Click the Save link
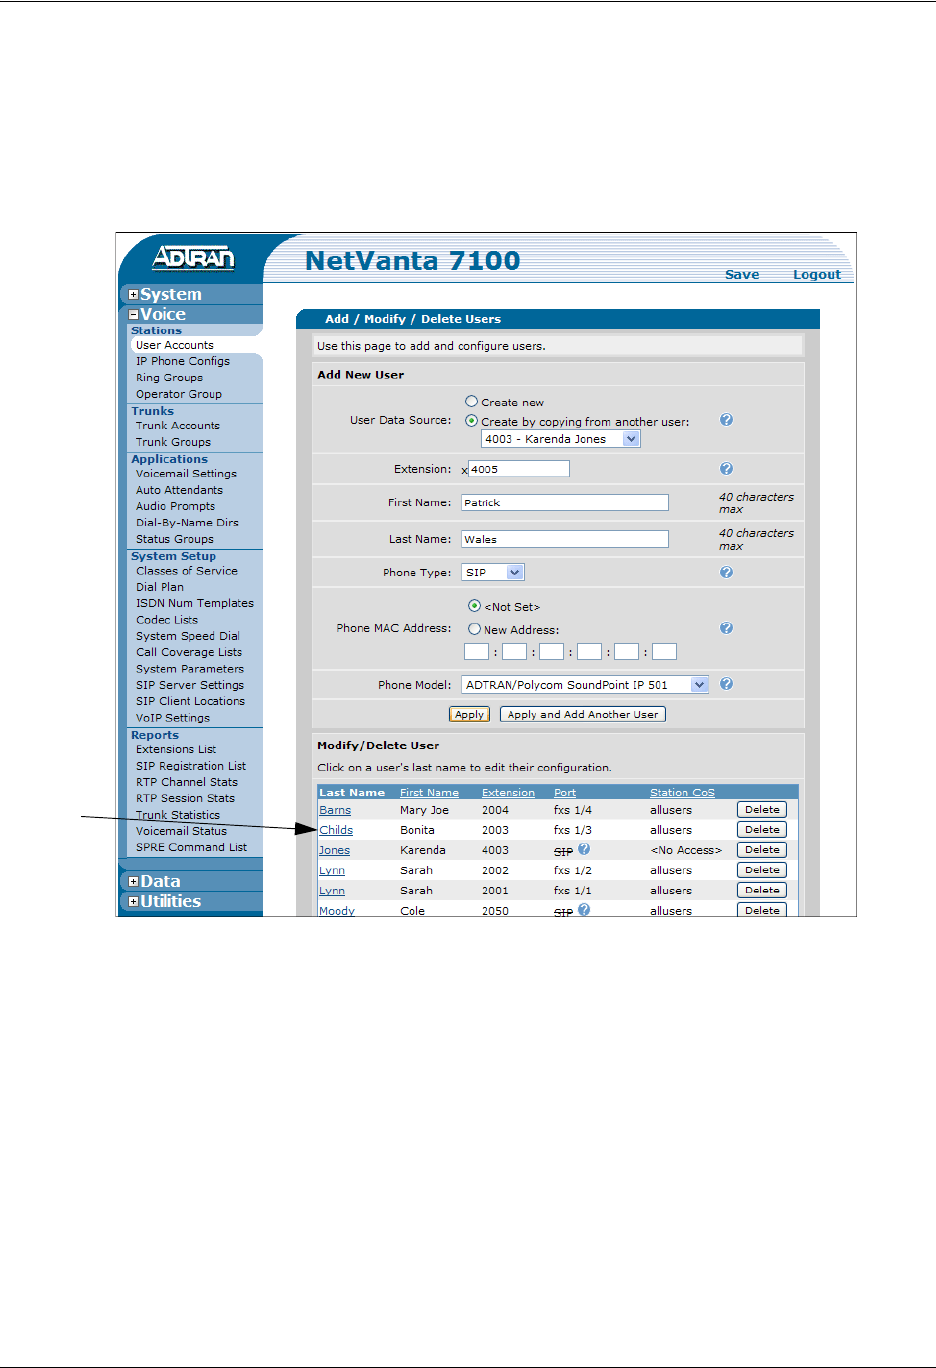This screenshot has width=936, height=1368. 742,274
